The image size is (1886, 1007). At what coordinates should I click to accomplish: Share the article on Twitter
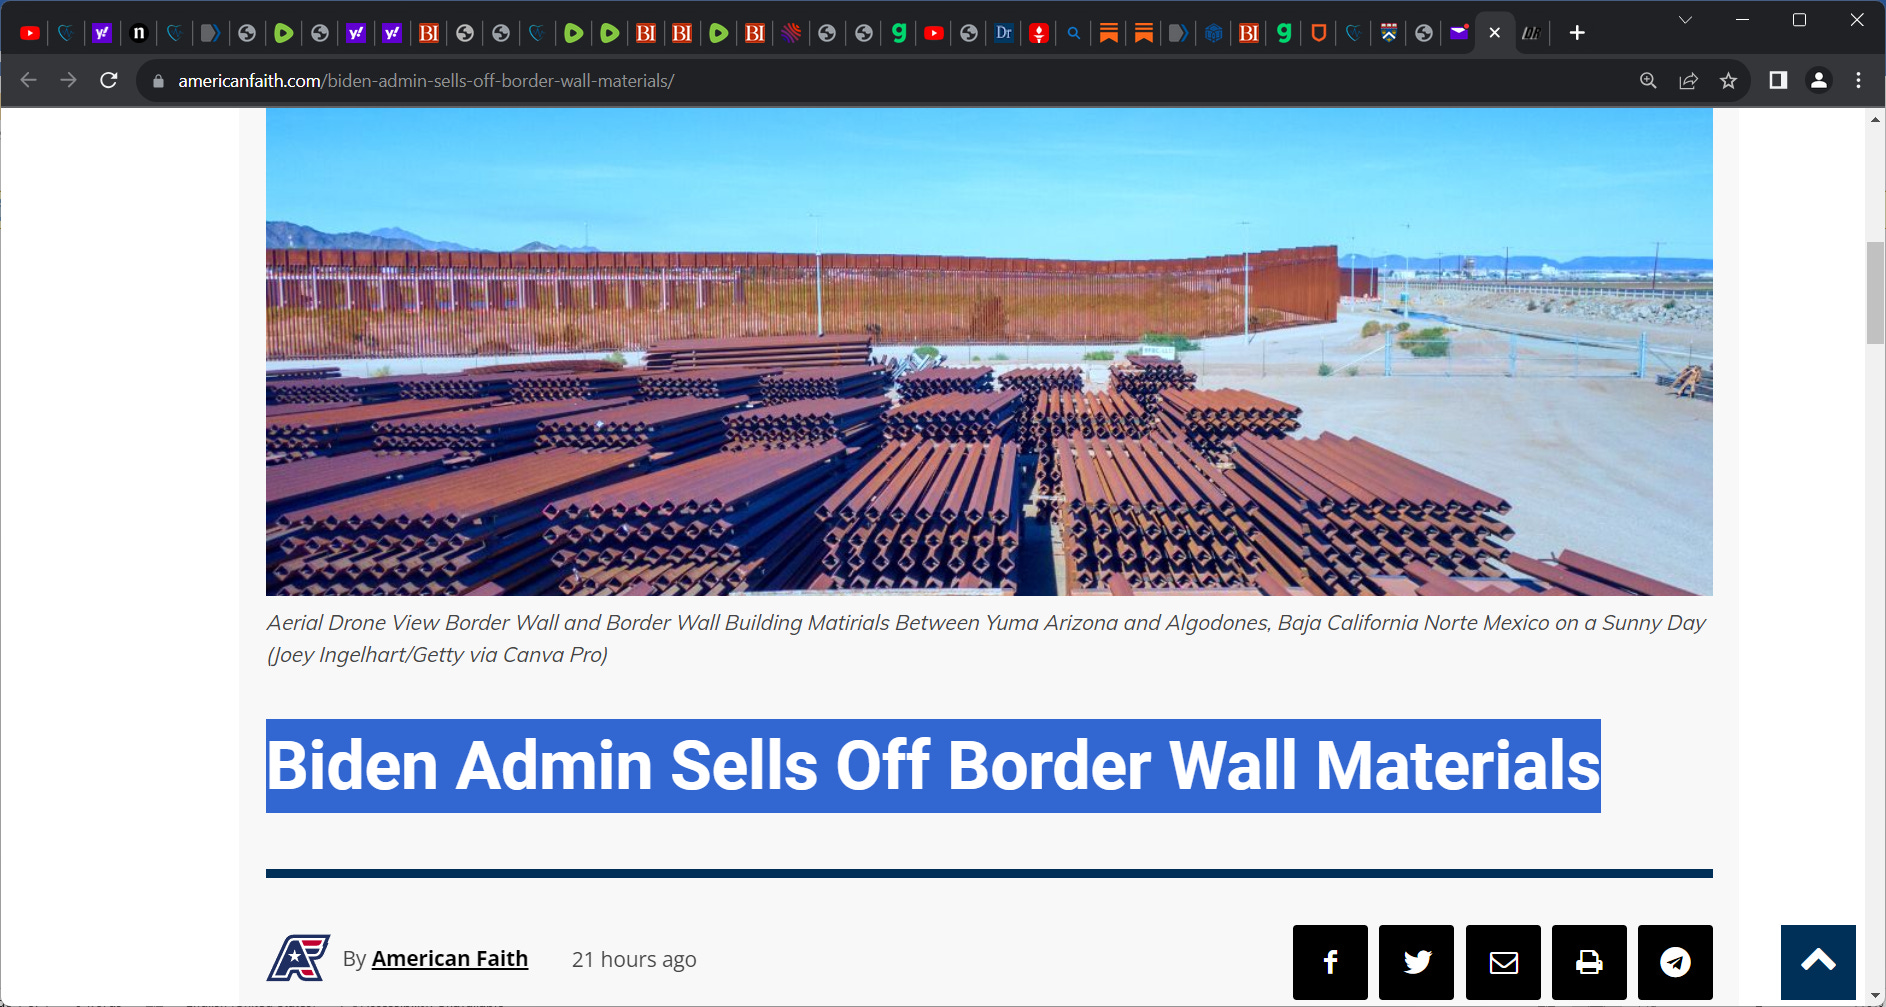pos(1417,962)
